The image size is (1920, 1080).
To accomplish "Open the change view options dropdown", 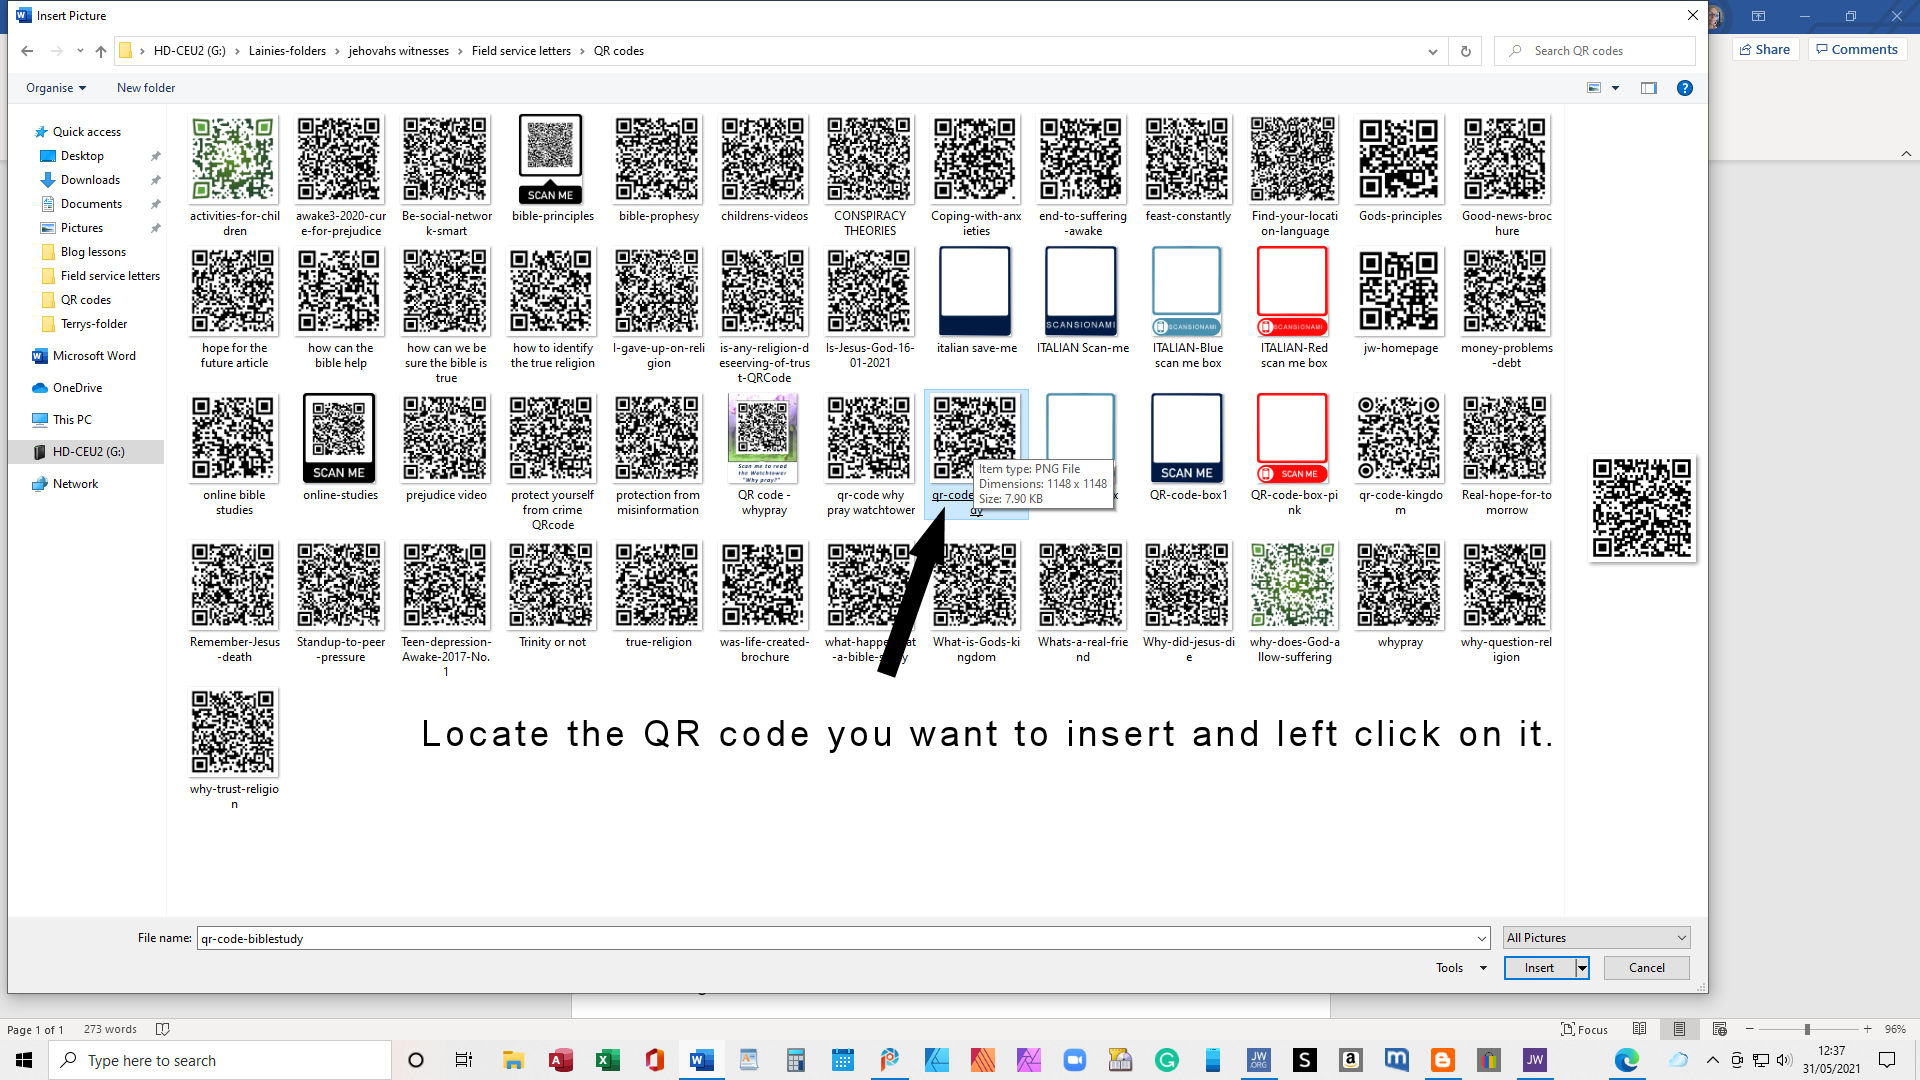I will point(1615,88).
